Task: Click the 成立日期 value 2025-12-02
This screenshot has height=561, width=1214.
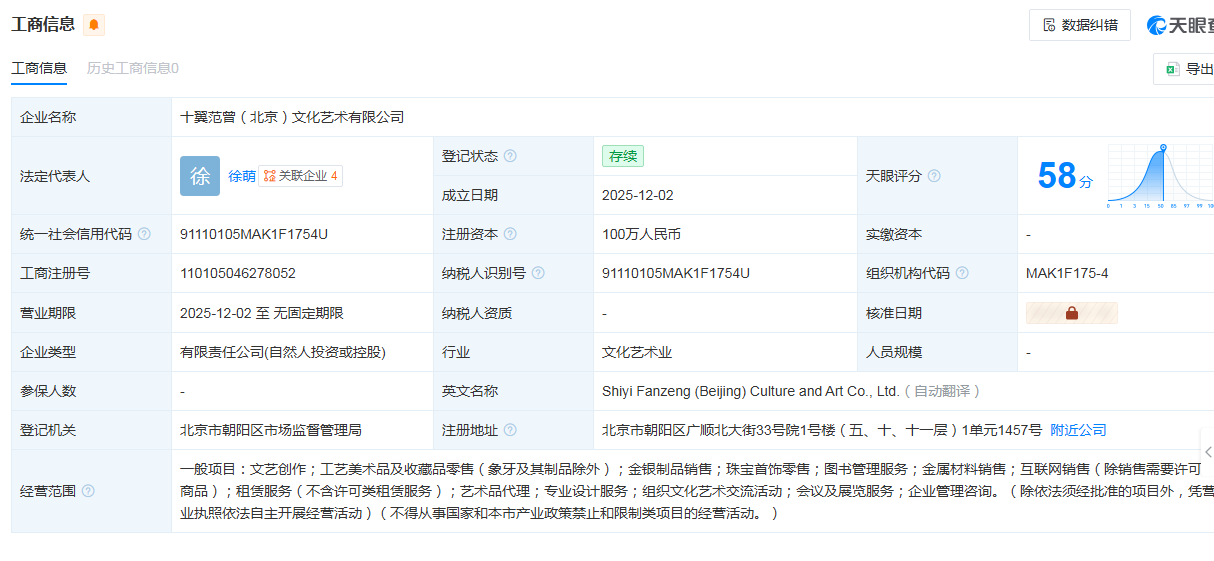Action: coord(638,195)
